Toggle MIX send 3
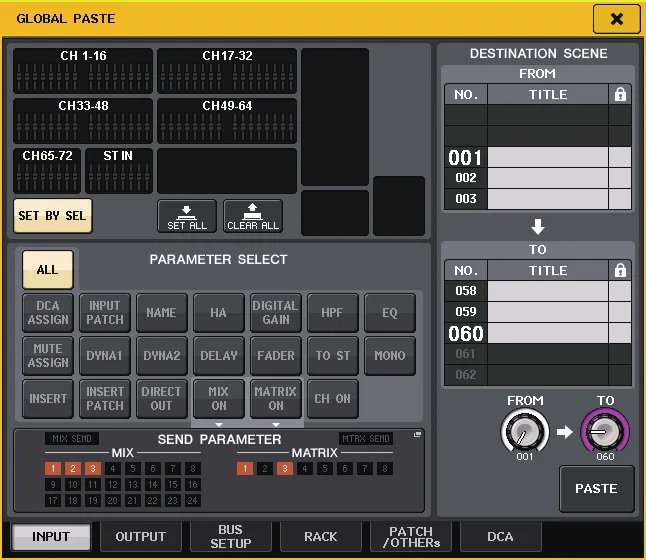Screen dimensions: 646x560 tap(93, 469)
